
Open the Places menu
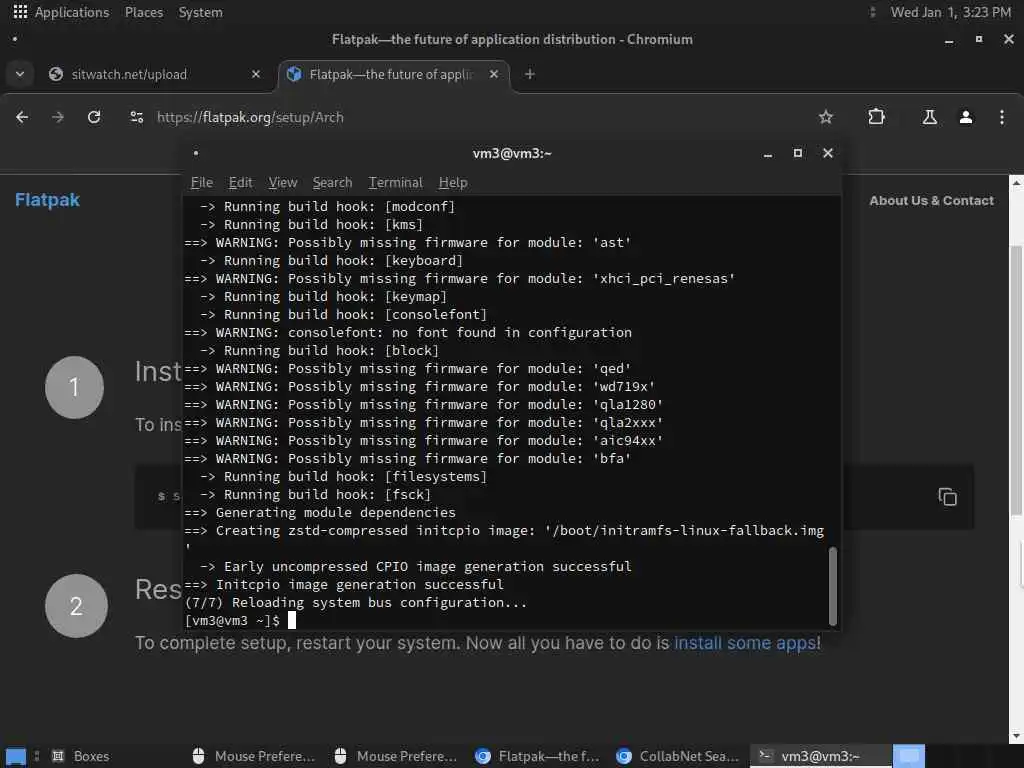144,12
